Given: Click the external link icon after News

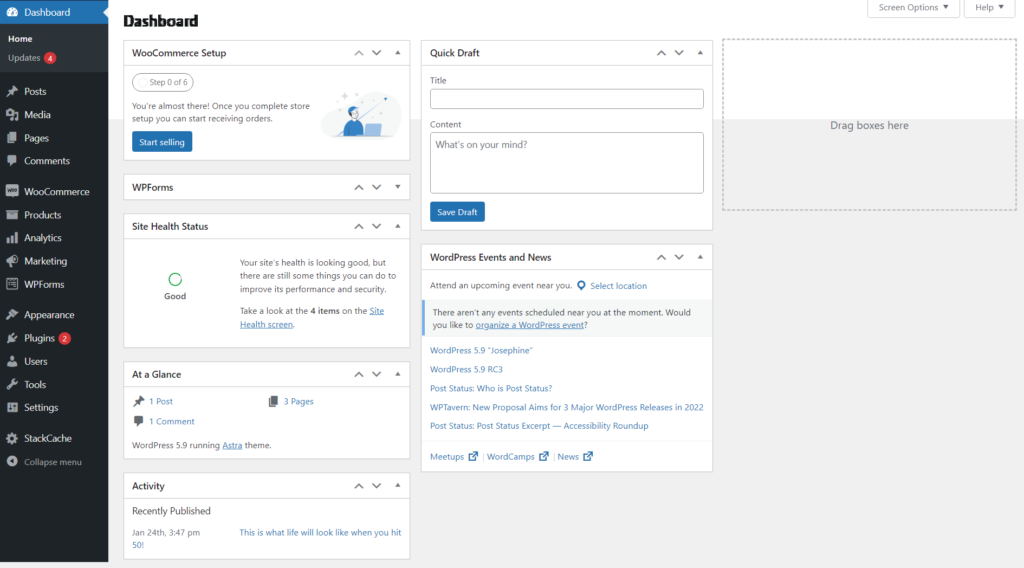Looking at the screenshot, I should click(x=588, y=456).
